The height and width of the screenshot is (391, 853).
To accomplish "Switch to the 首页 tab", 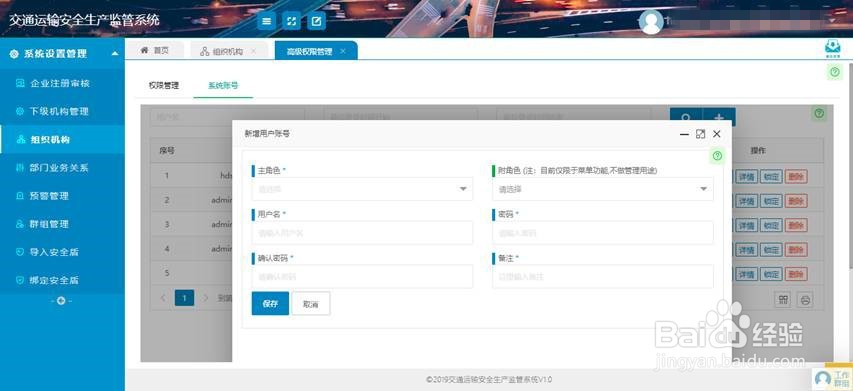I will click(155, 51).
